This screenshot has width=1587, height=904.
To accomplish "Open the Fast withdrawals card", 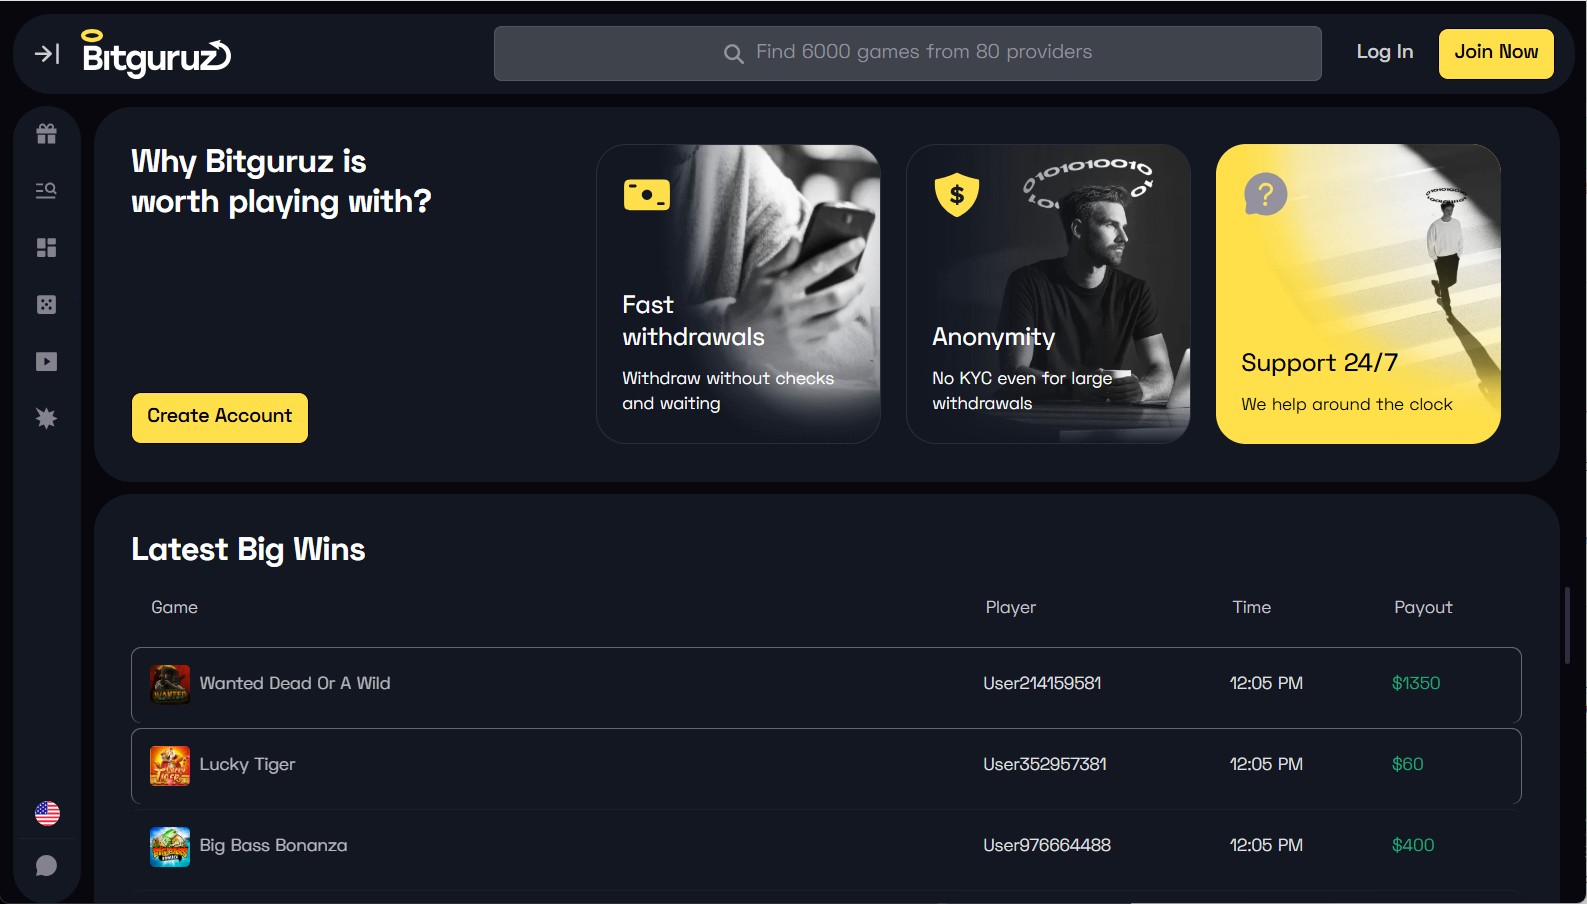I will [x=738, y=294].
